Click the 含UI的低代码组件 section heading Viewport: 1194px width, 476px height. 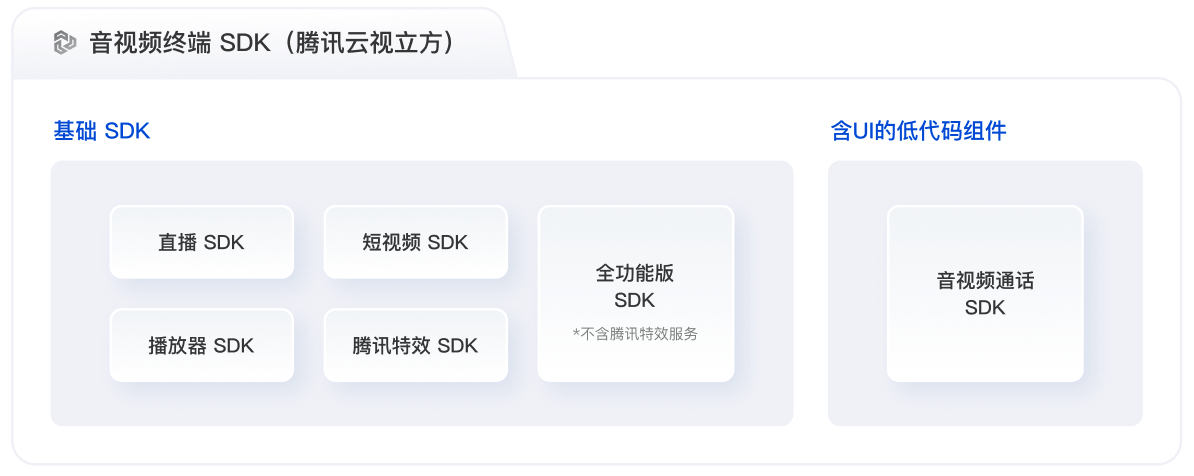918,131
